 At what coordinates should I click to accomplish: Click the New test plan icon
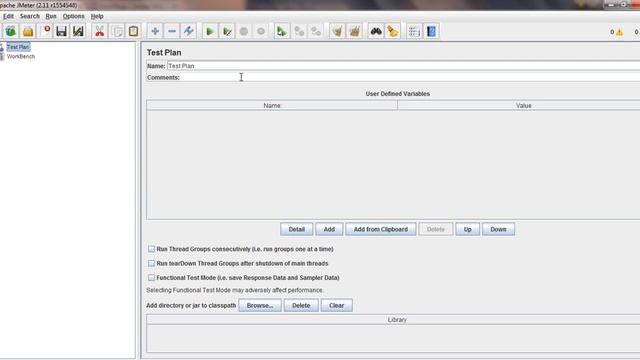pos(11,31)
